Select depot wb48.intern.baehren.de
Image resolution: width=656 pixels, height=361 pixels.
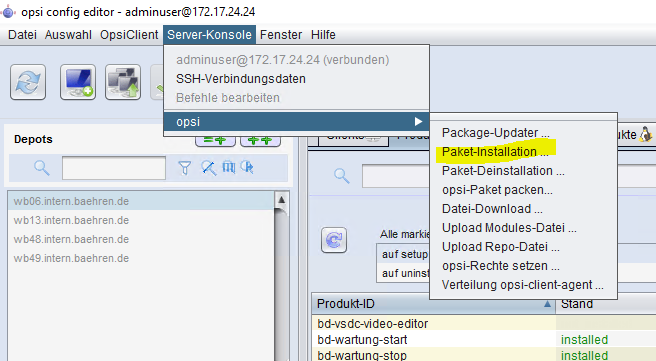(141, 239)
